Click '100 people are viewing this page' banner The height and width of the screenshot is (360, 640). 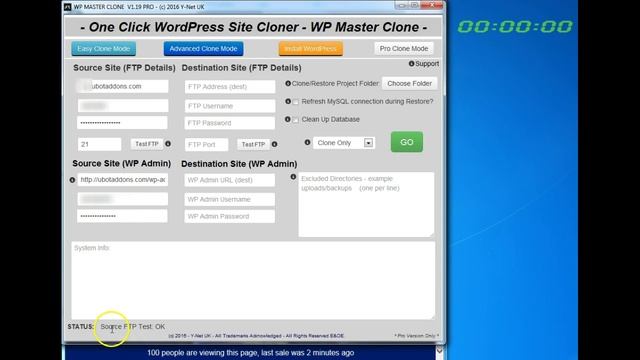[x=250, y=353]
